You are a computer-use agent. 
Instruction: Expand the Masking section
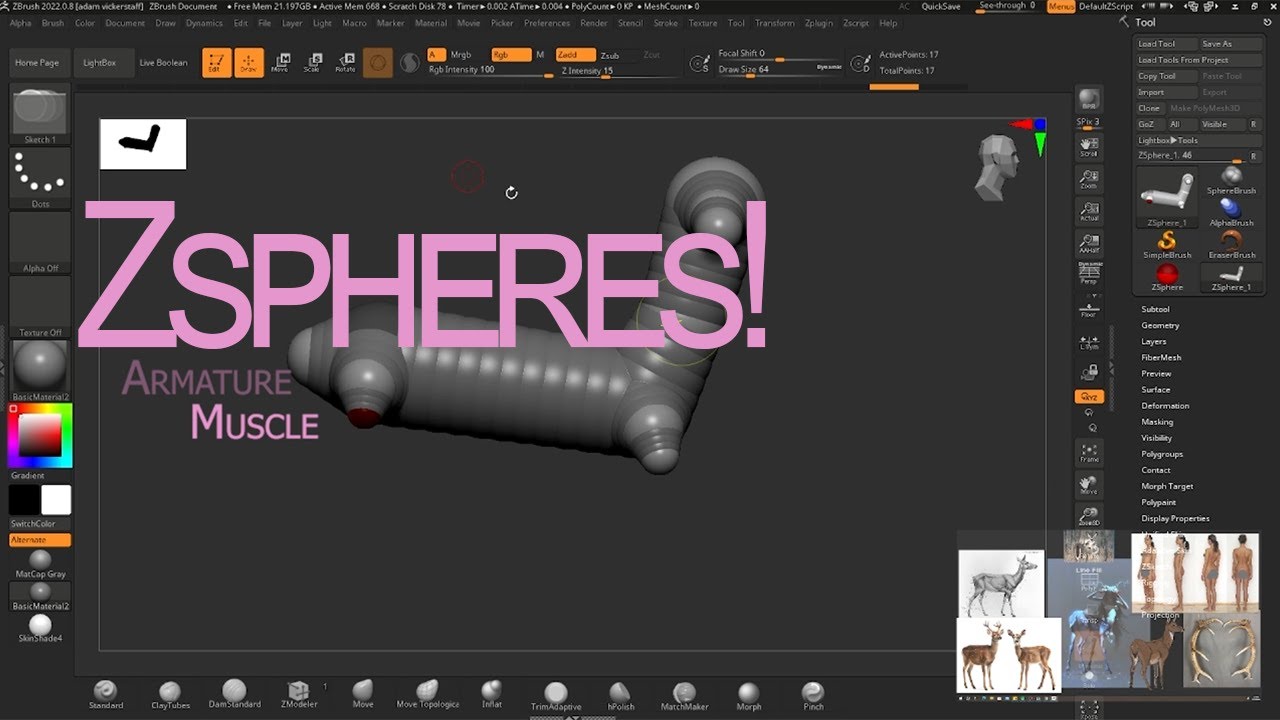[x=1157, y=422]
